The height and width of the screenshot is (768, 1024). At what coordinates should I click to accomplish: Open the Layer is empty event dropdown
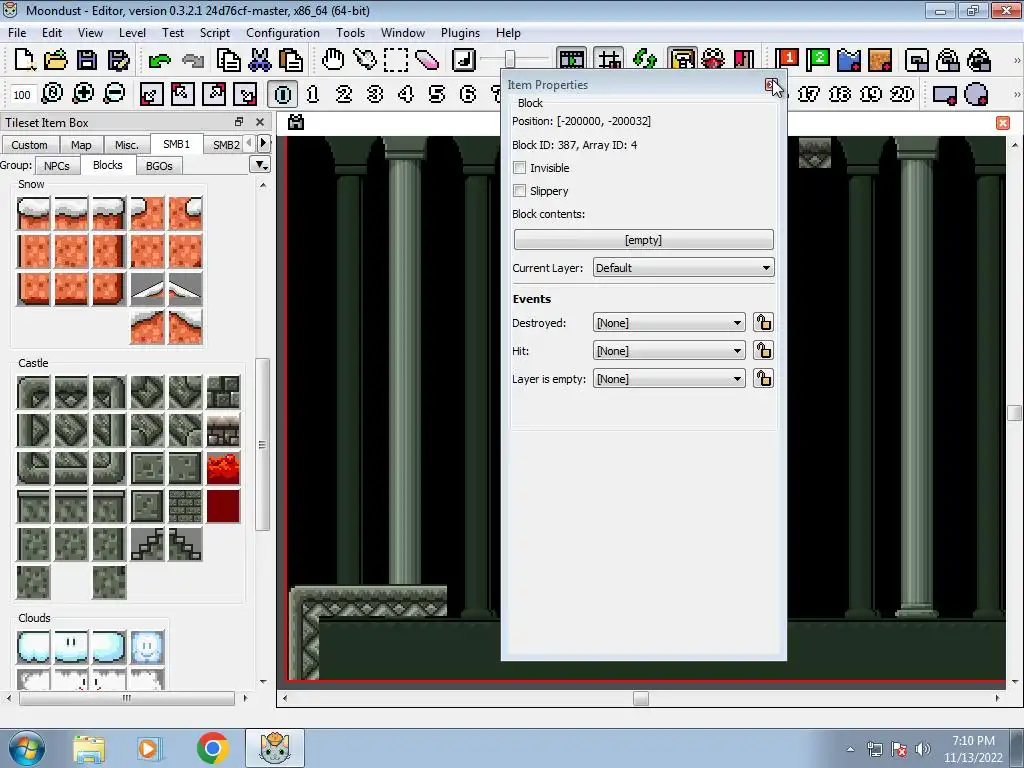coord(669,379)
